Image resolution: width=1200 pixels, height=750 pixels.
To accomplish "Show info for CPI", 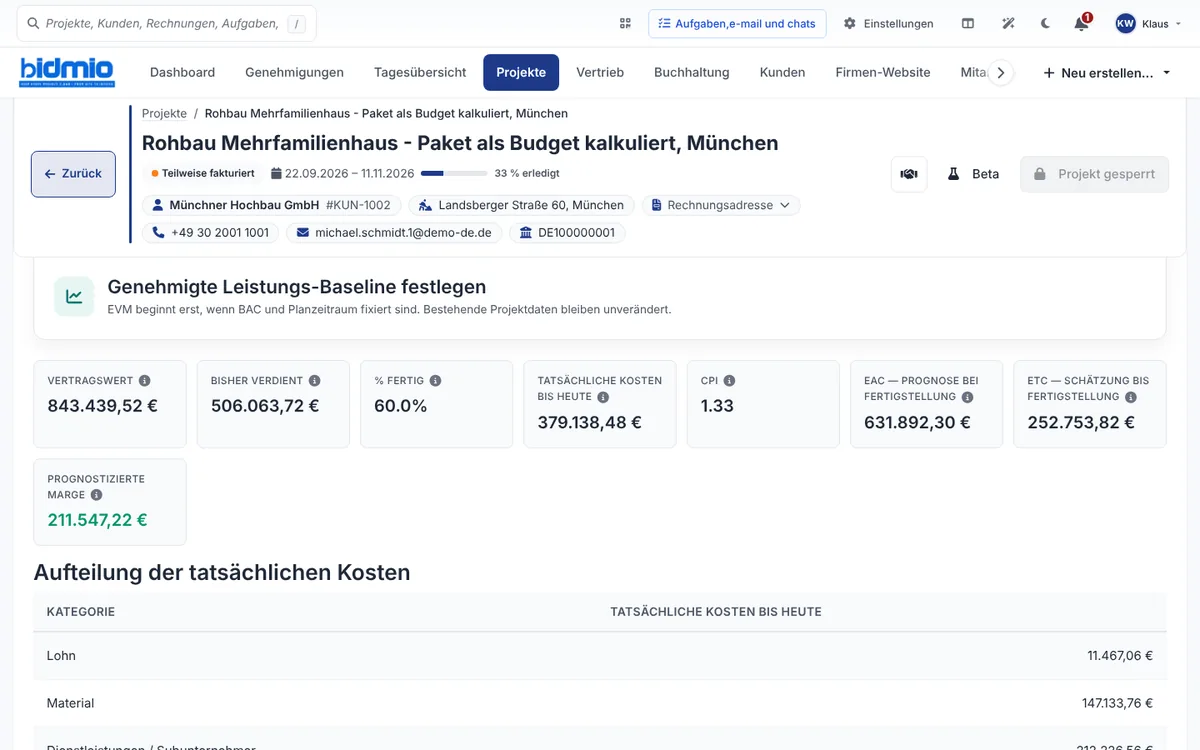I will (729, 381).
